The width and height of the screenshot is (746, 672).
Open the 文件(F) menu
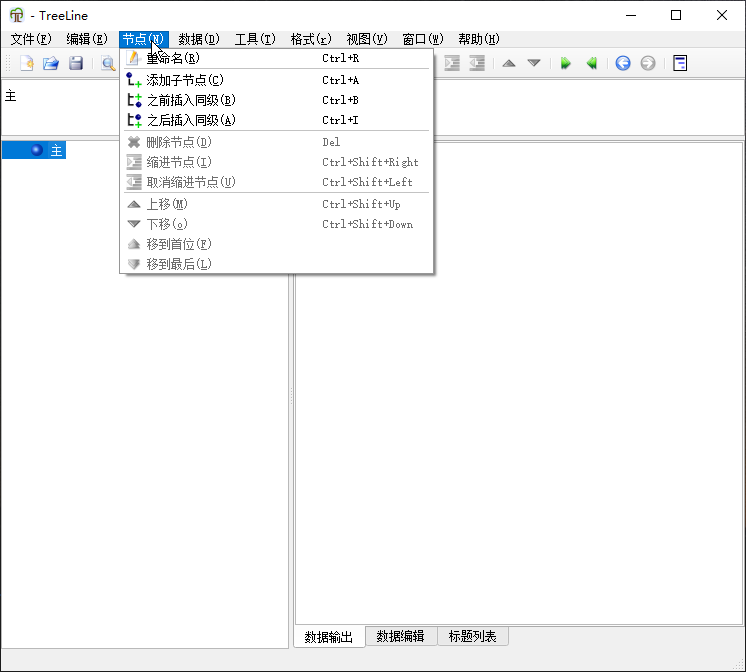(x=31, y=39)
